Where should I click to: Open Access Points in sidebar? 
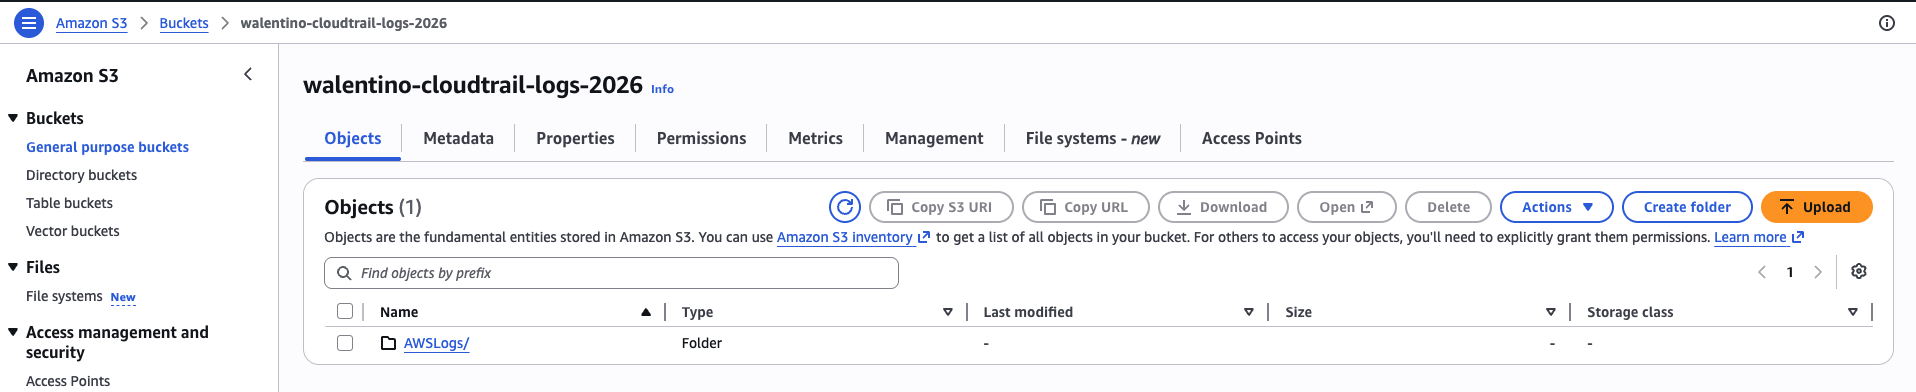pos(68,381)
